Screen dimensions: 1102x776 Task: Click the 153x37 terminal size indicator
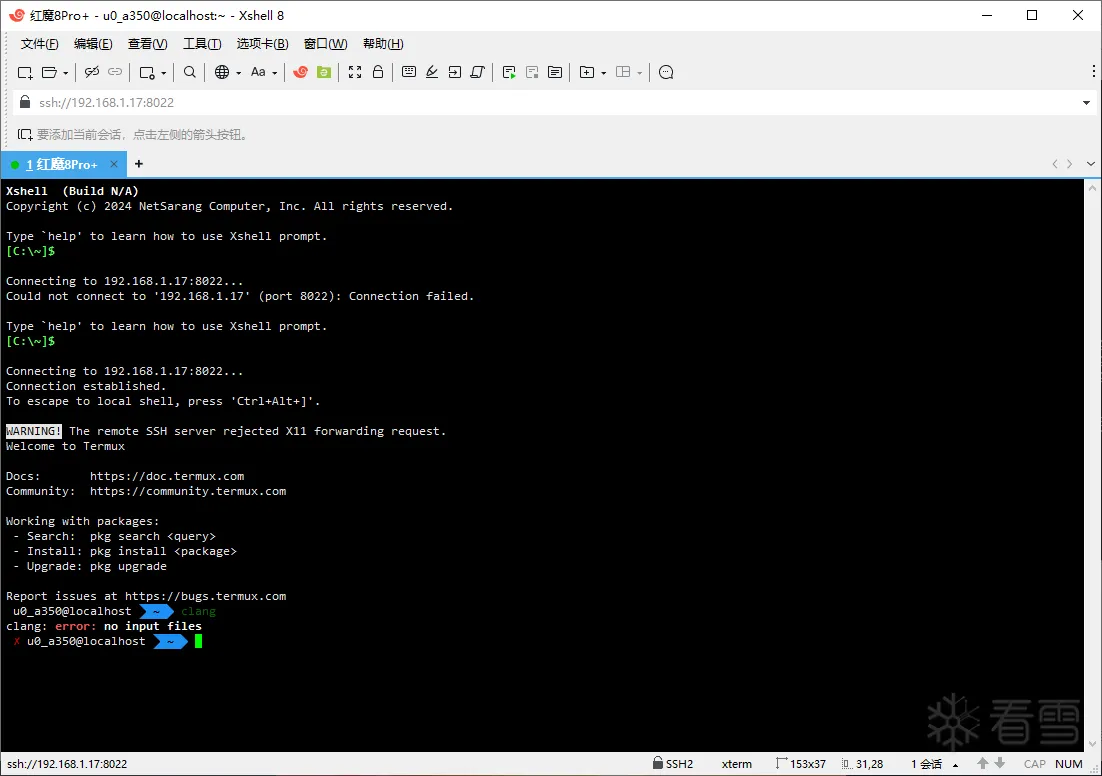(x=801, y=763)
